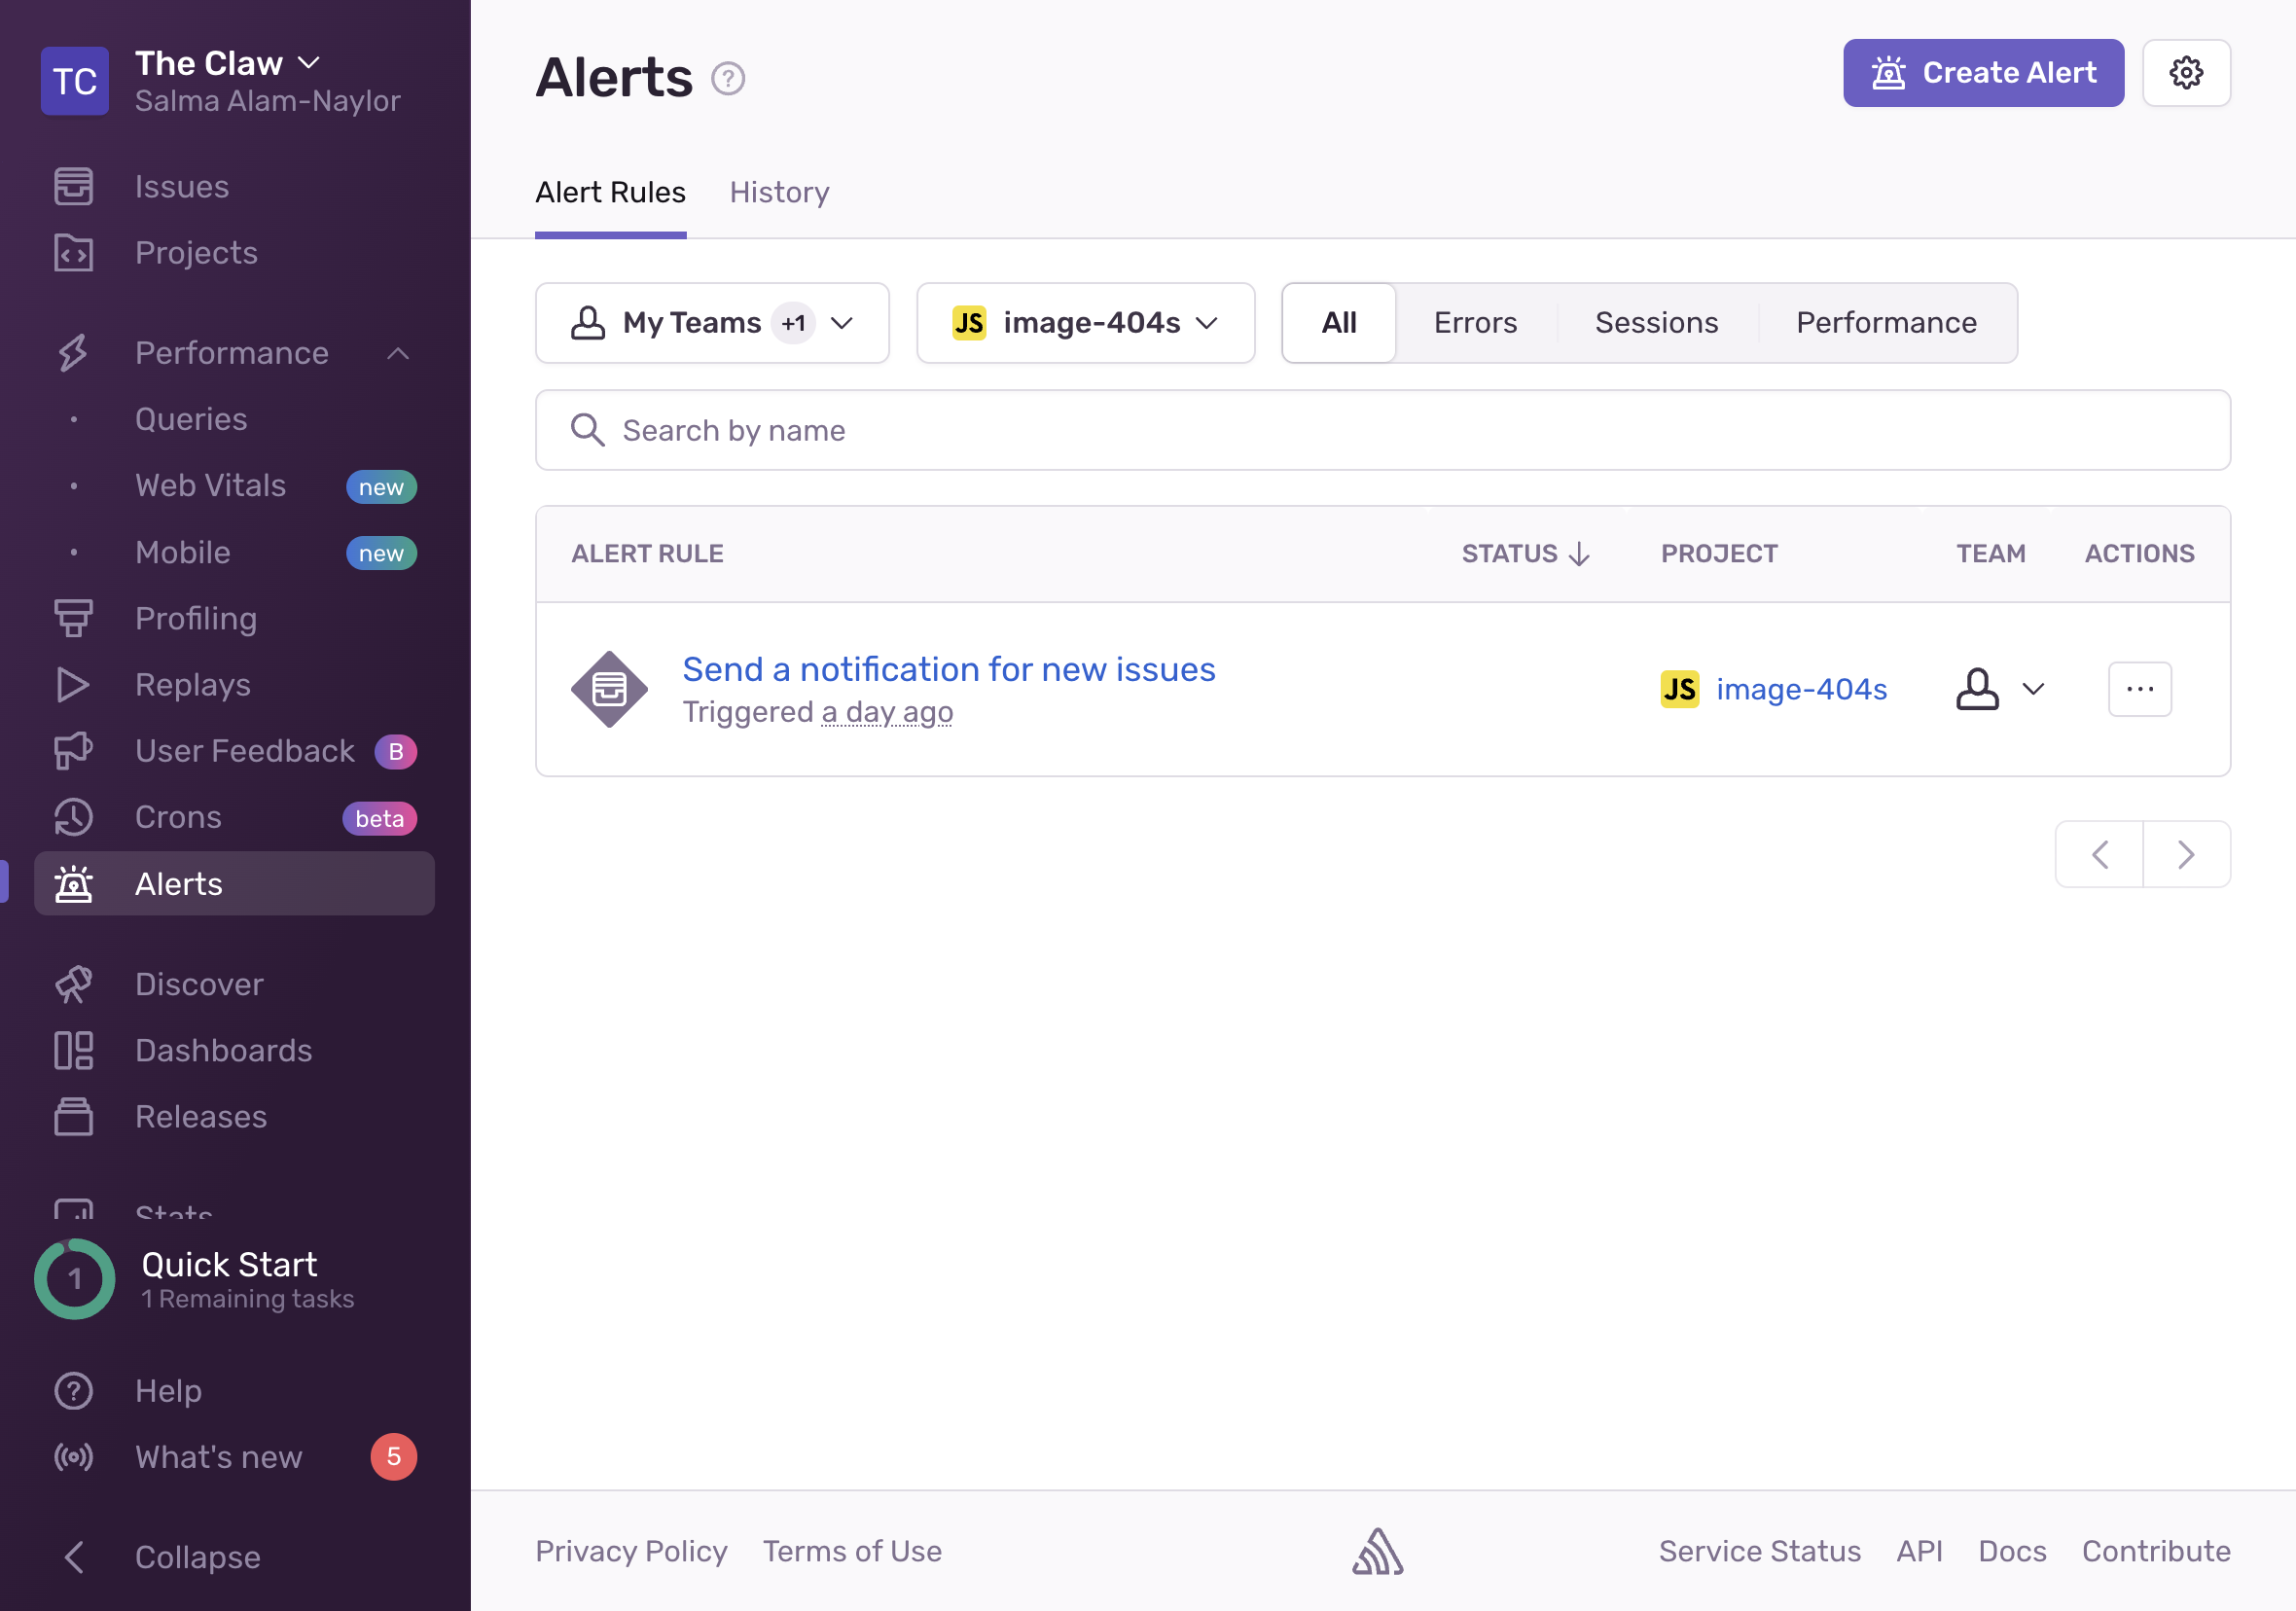The image size is (2296, 1611).
Task: Click the Discover telescope icon
Action: point(72,983)
